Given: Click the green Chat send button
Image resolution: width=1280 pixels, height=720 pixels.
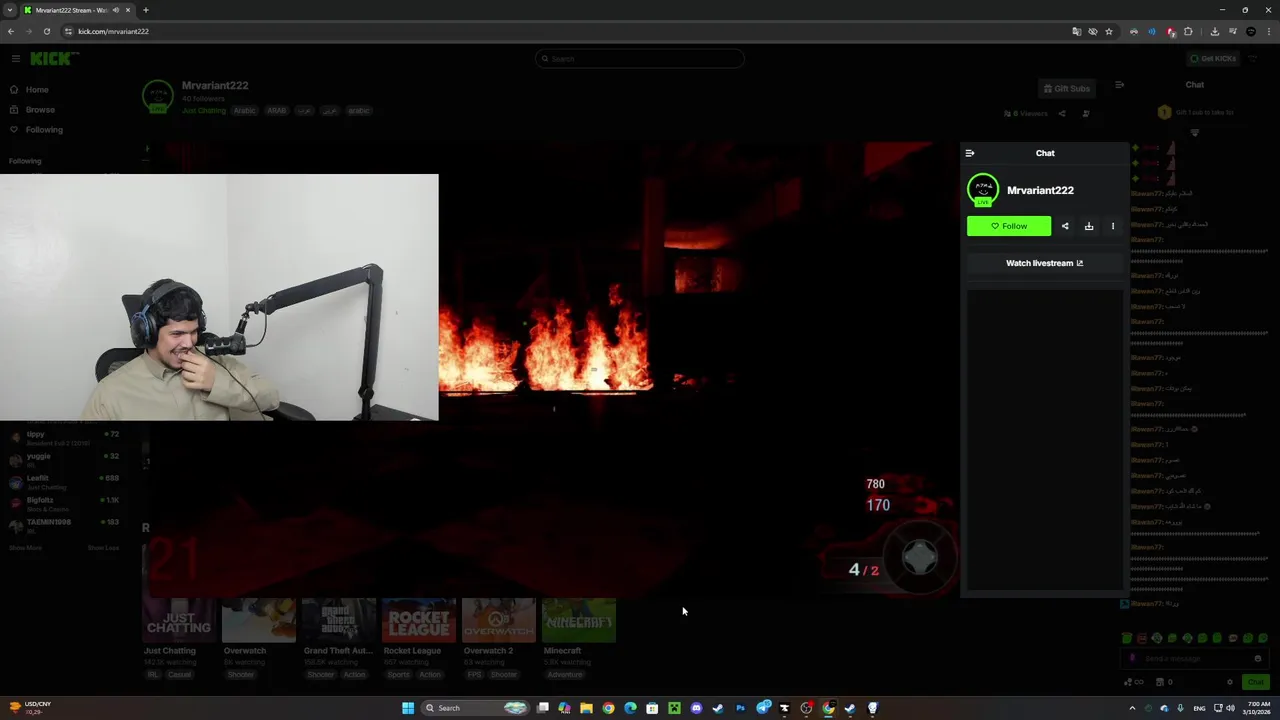Looking at the screenshot, I should (x=1255, y=682).
